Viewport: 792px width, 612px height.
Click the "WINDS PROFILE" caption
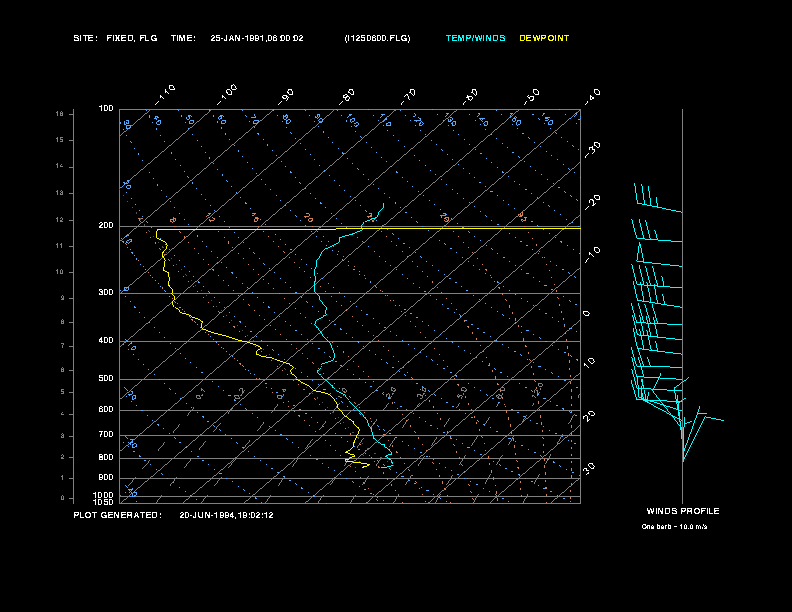point(683,511)
